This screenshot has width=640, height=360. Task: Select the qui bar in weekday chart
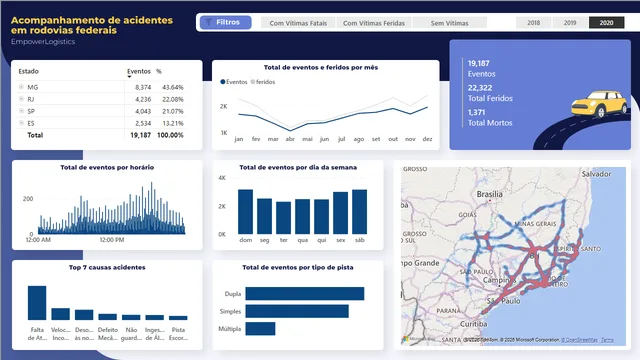tap(322, 216)
